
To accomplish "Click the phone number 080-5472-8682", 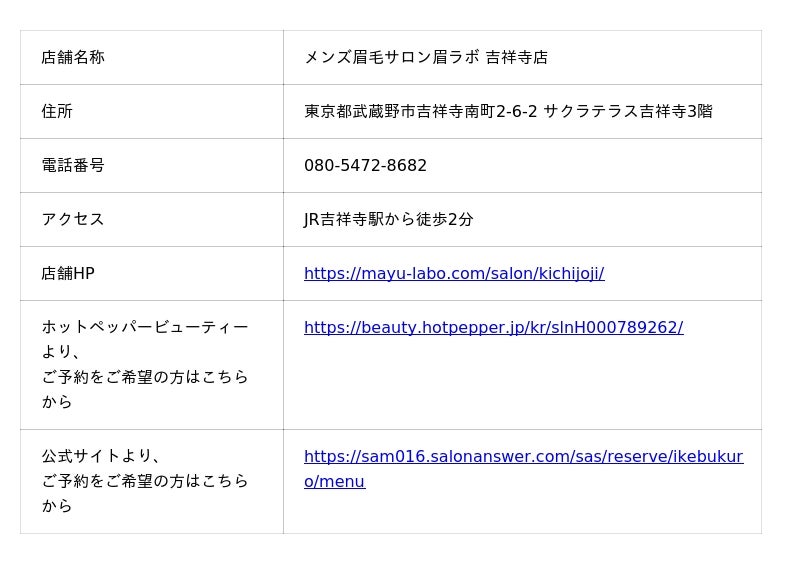I will coord(365,165).
